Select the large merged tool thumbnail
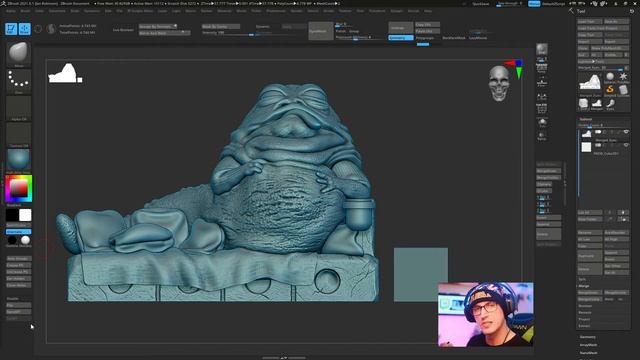Image resolution: width=640 pixels, height=360 pixels. tap(590, 83)
